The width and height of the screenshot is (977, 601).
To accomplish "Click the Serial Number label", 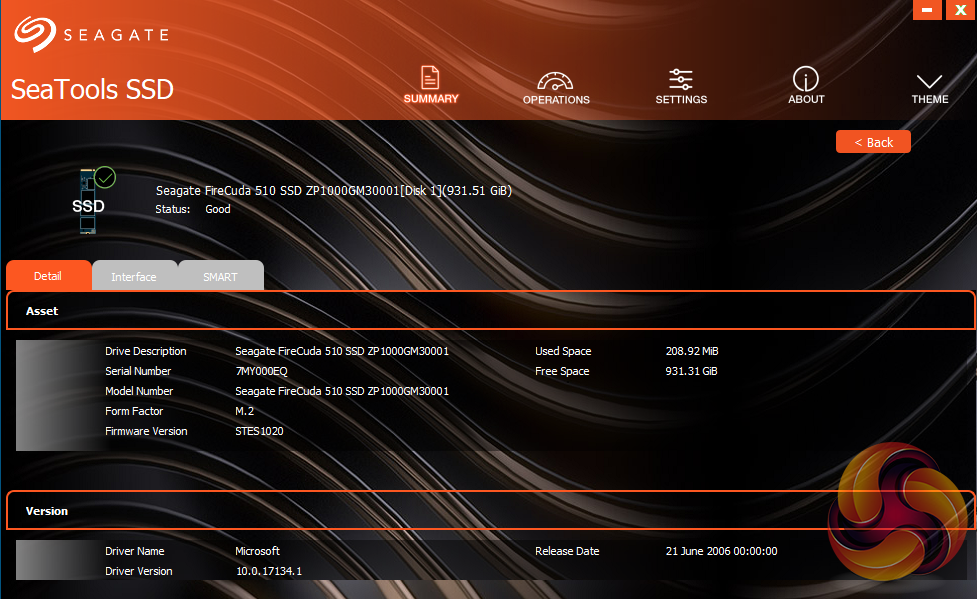I will pyautogui.click(x=138, y=371).
